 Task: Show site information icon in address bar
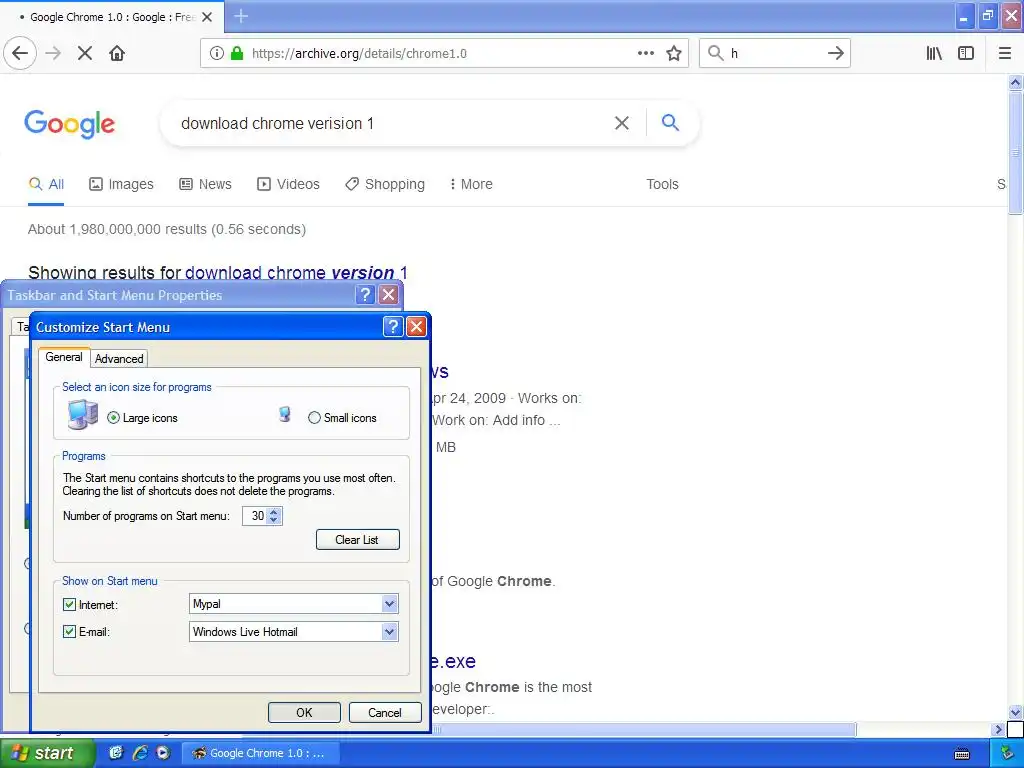coord(217,53)
